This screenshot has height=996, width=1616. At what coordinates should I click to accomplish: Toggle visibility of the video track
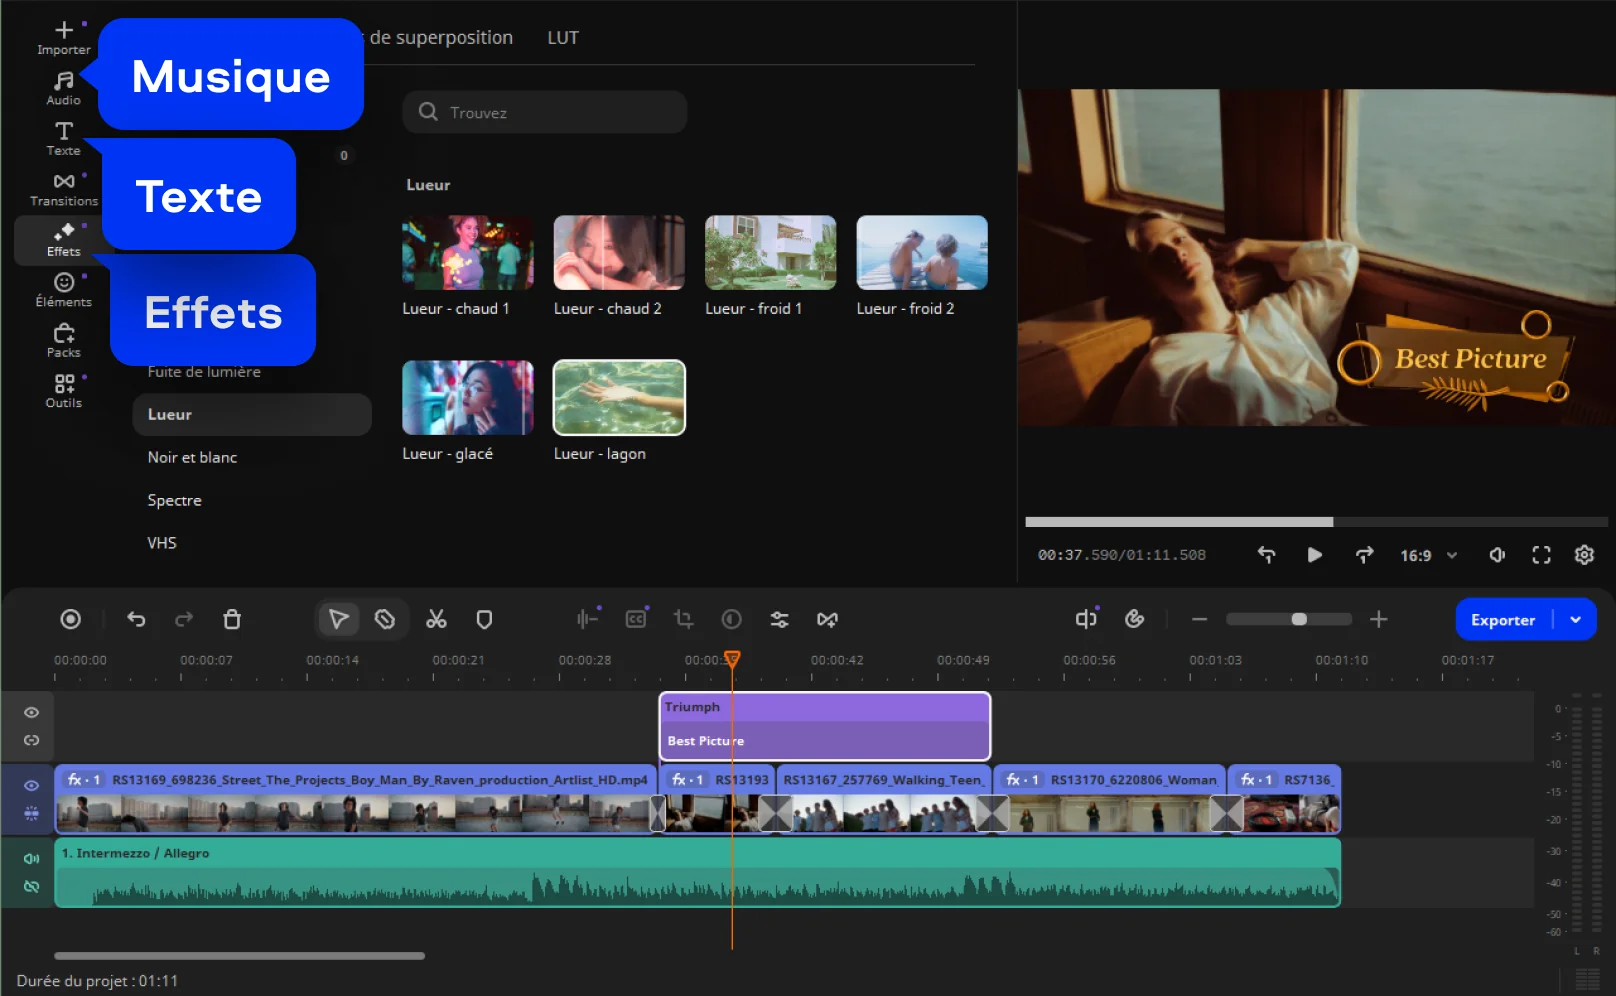pos(32,785)
